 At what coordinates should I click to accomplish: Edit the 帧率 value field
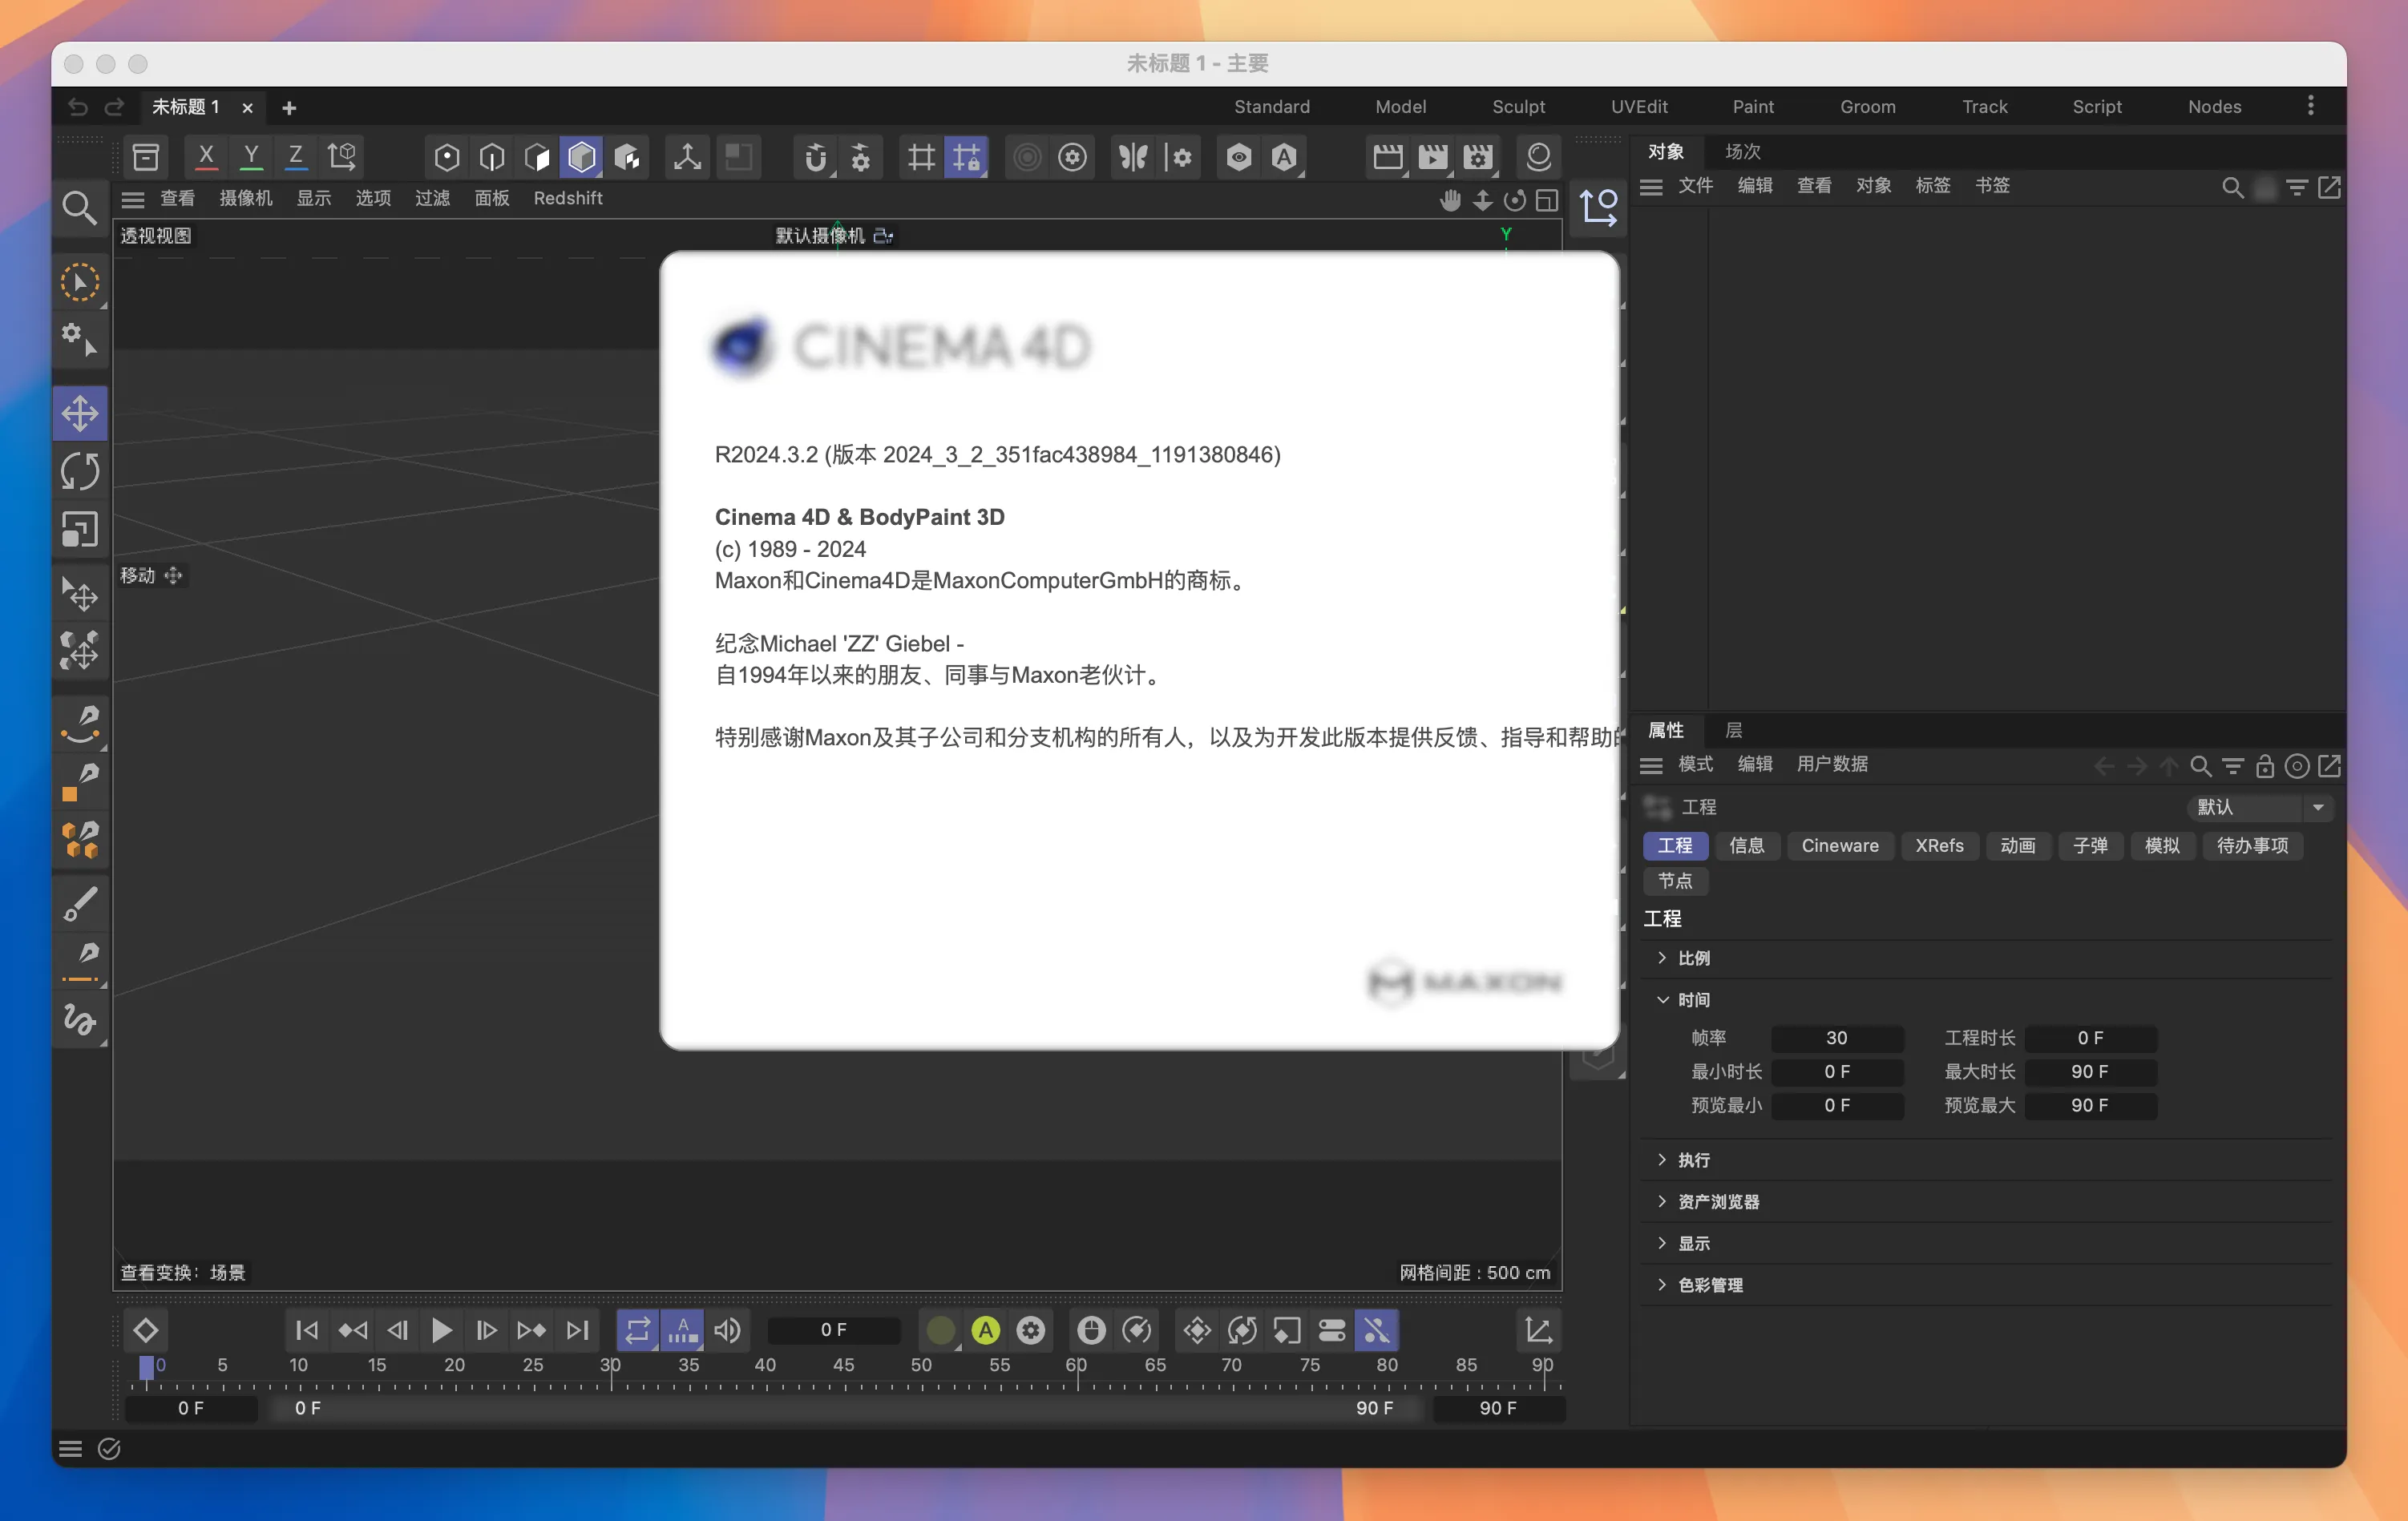click(x=1837, y=1038)
